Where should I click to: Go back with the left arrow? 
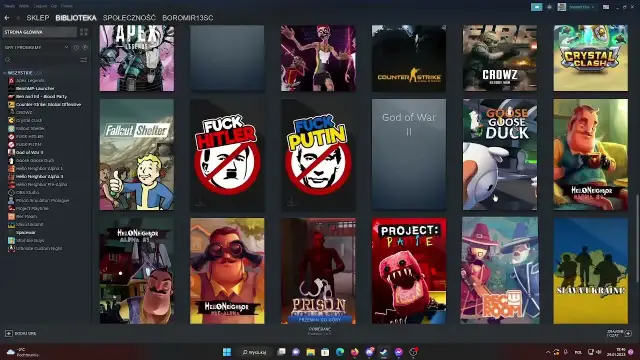point(7,18)
